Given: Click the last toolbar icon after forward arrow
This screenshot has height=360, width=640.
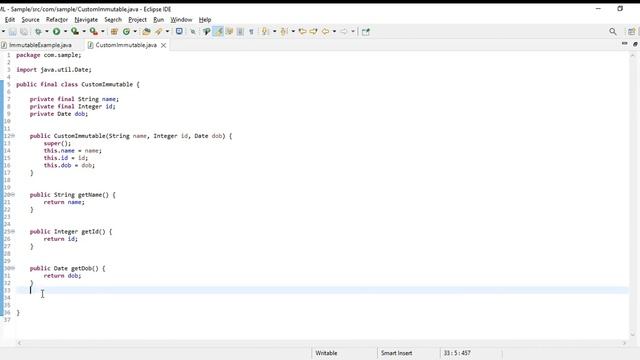Looking at the screenshot, I should pos(366,31).
